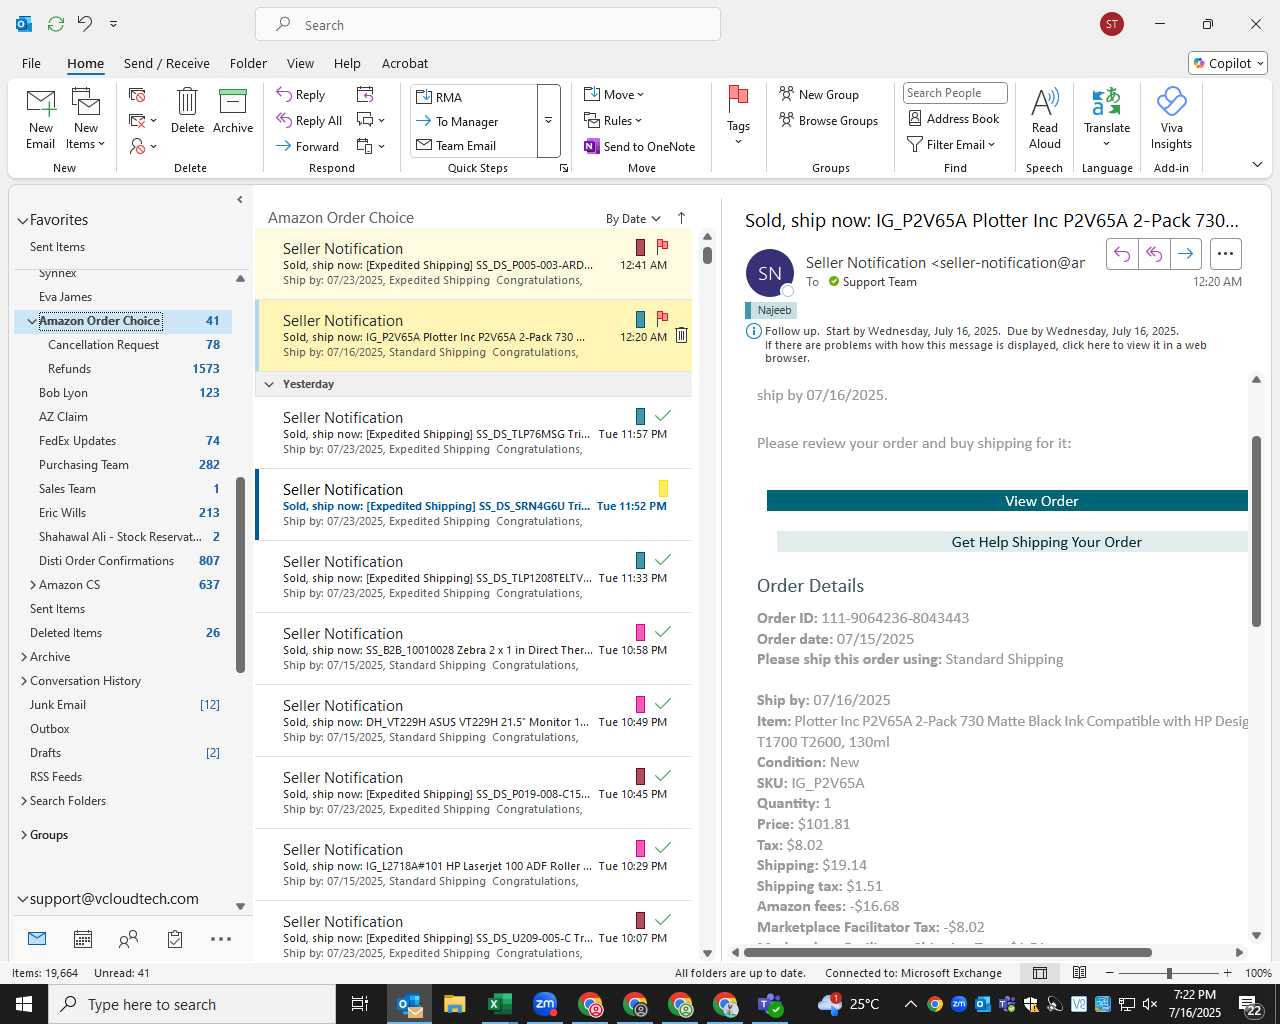Open the Address Book
The width and height of the screenshot is (1280, 1024).
tap(954, 118)
